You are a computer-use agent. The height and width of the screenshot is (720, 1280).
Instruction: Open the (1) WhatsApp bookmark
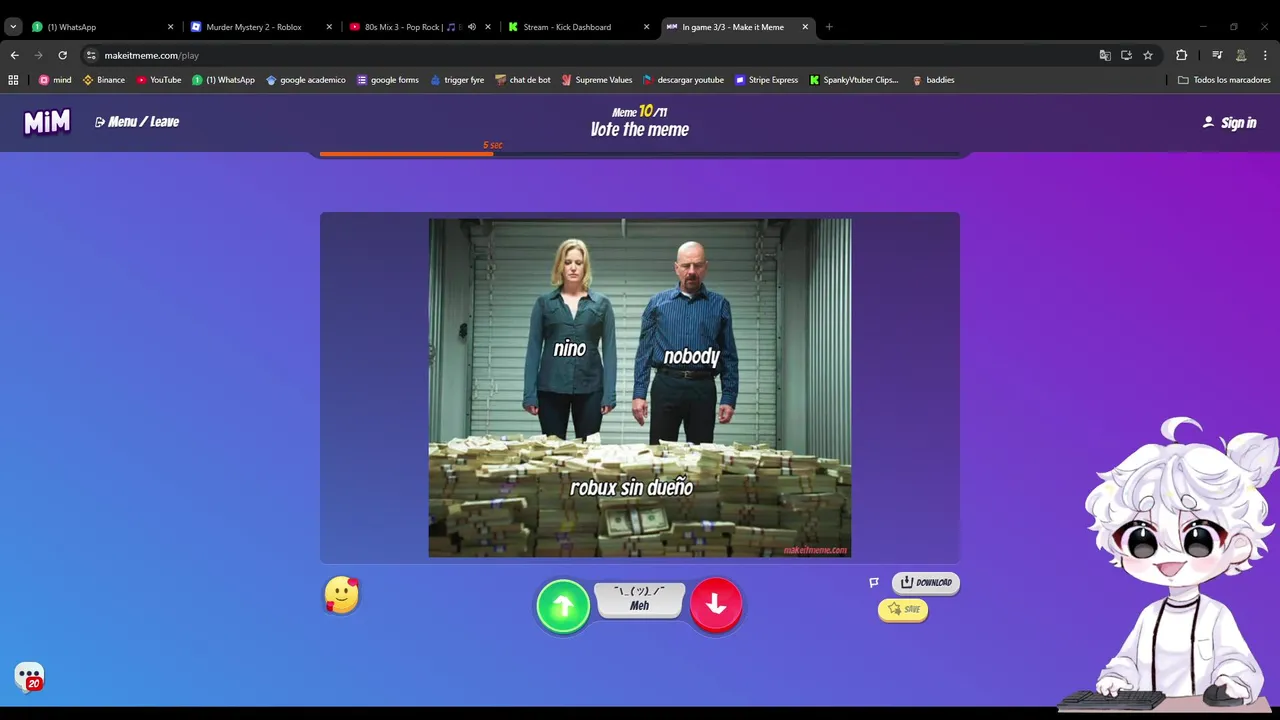(224, 80)
